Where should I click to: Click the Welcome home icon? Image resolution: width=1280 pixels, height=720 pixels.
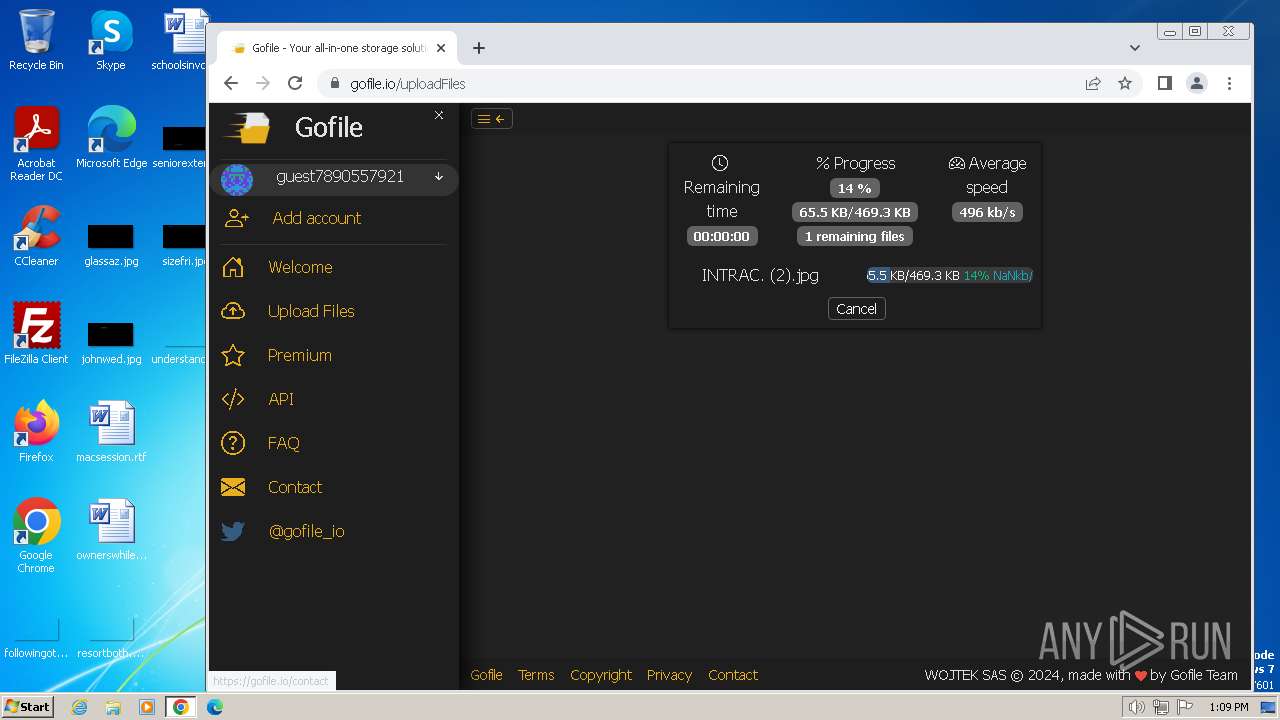[x=233, y=267]
